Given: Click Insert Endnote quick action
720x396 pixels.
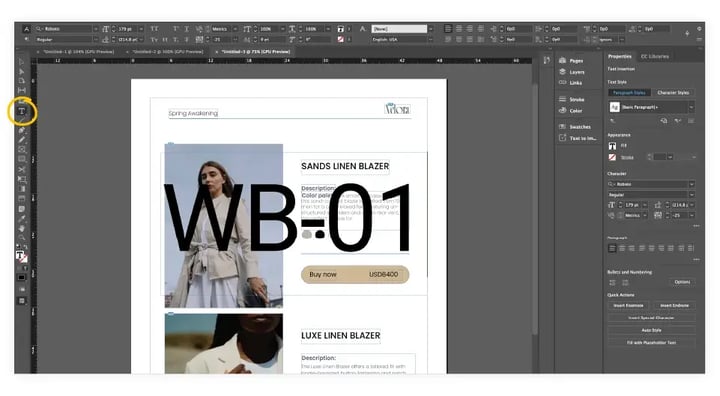Looking at the screenshot, I should pos(674,305).
